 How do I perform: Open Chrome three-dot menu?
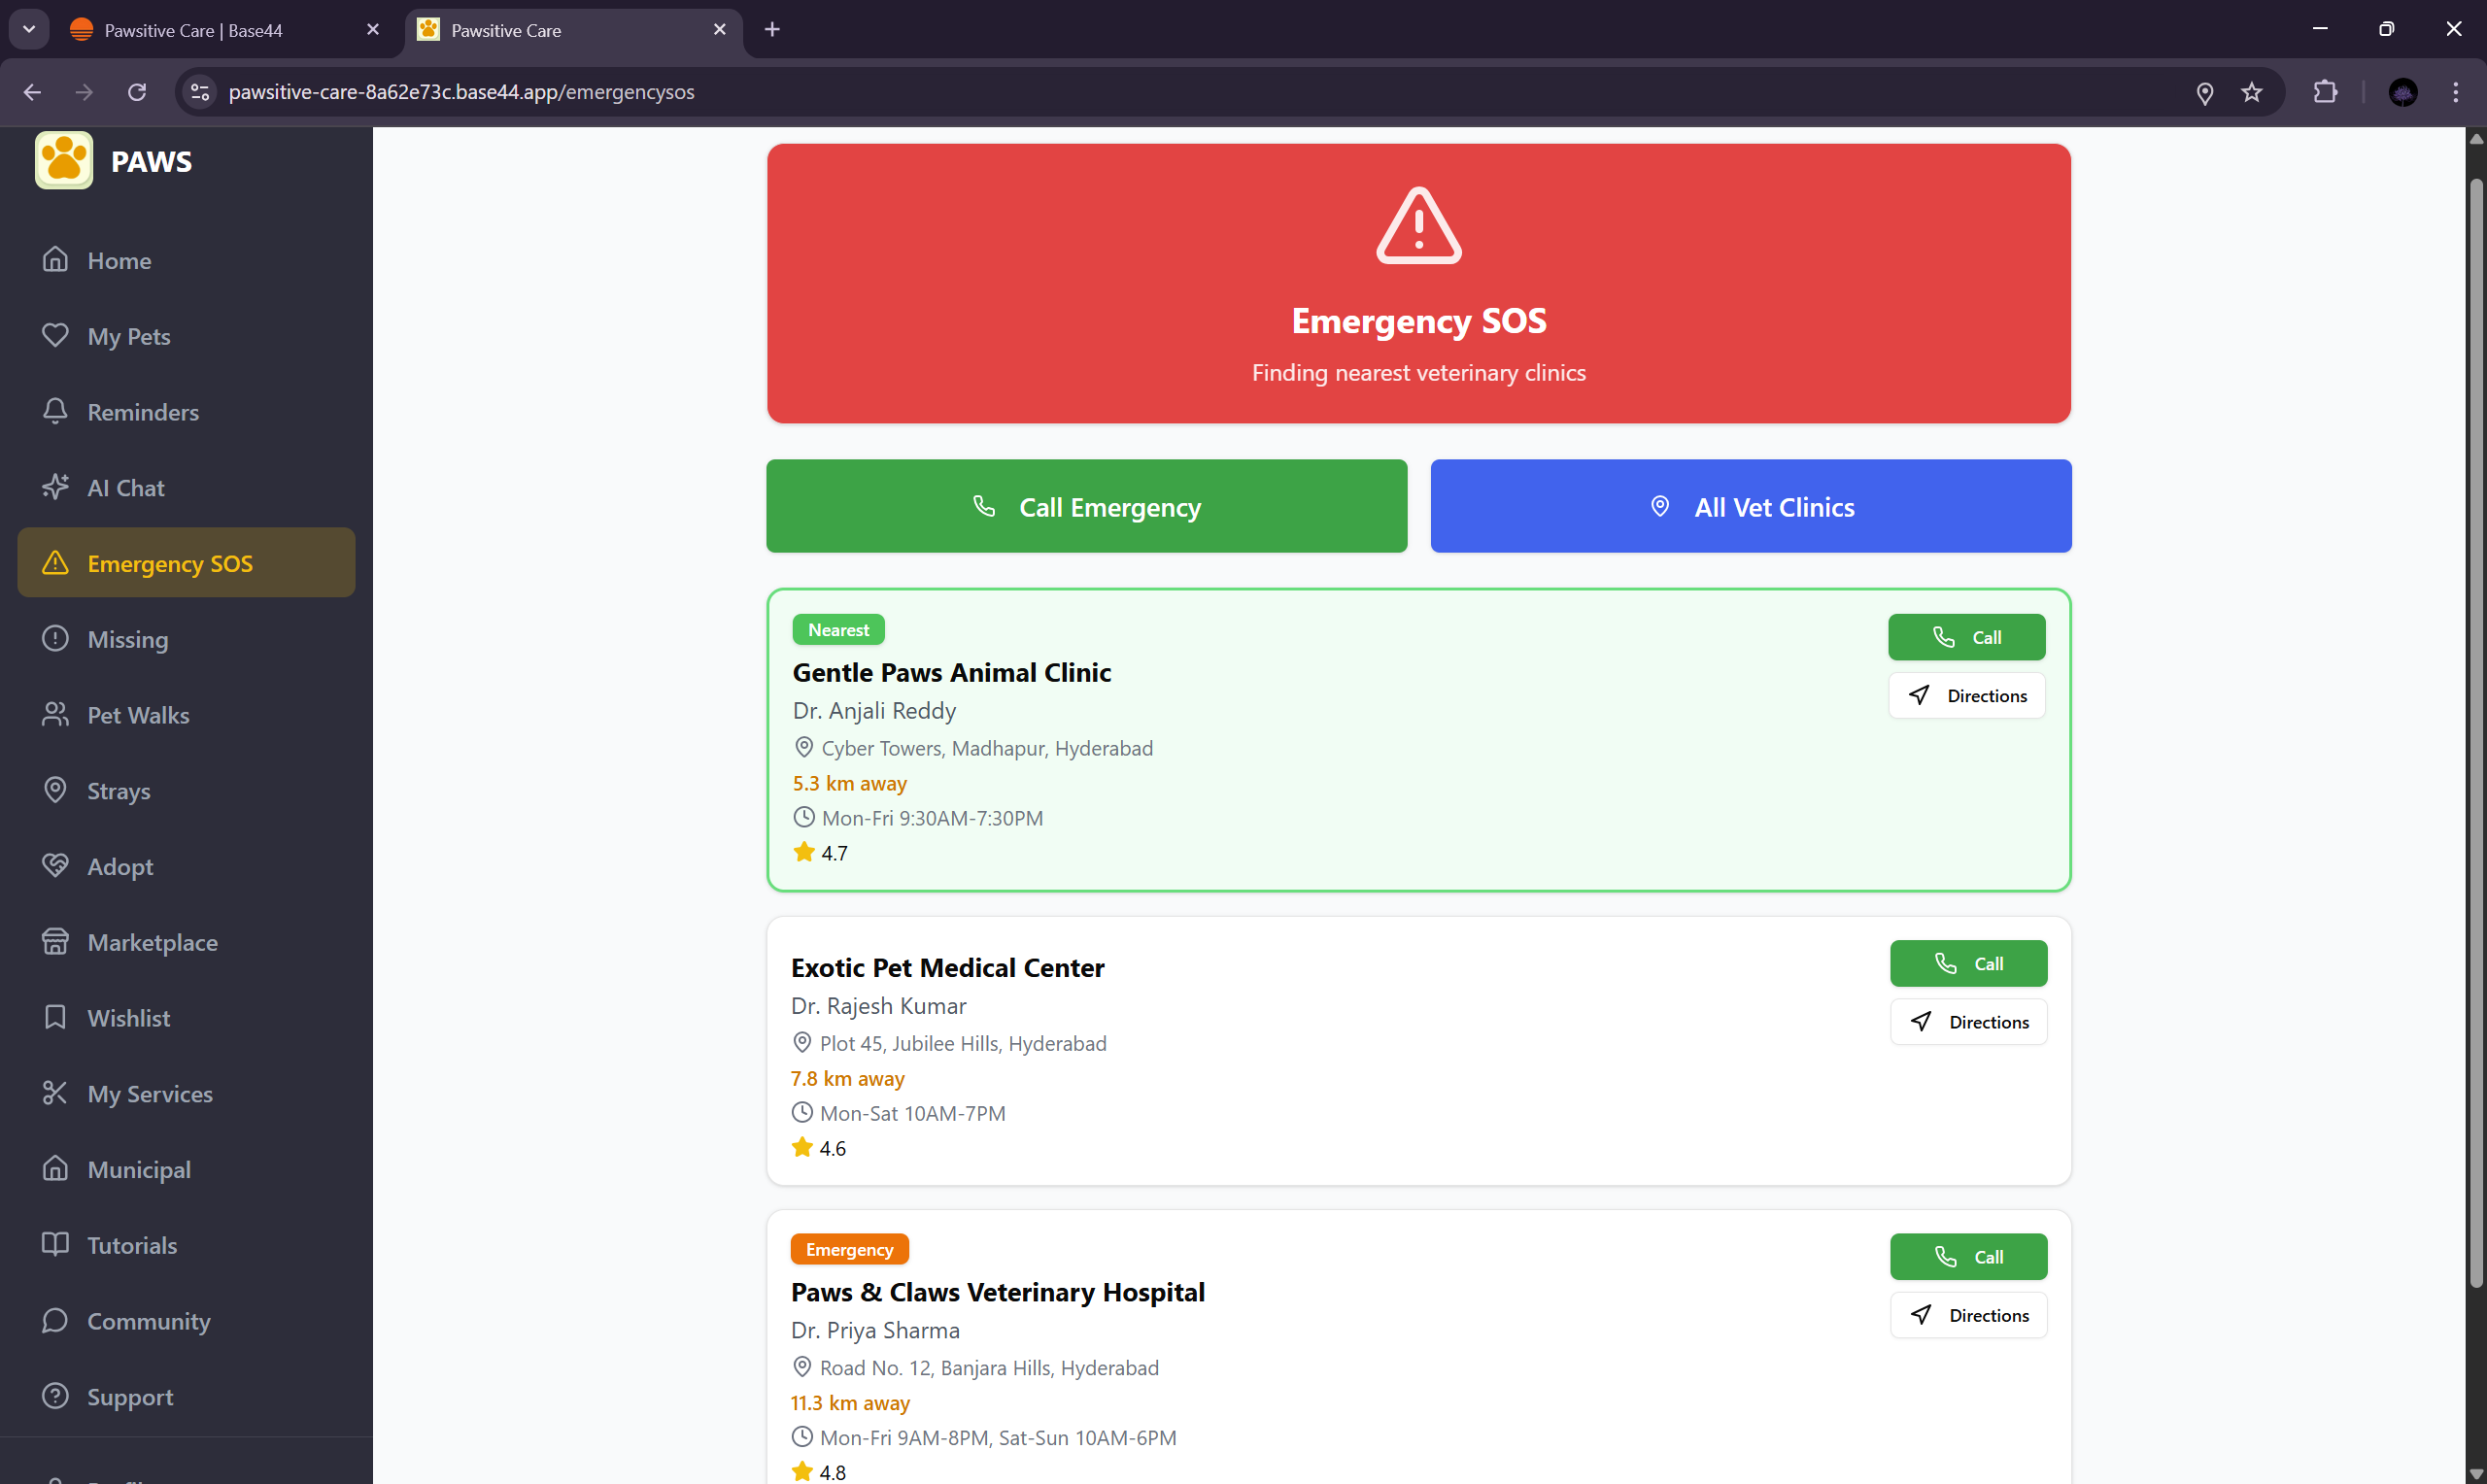tap(2455, 92)
